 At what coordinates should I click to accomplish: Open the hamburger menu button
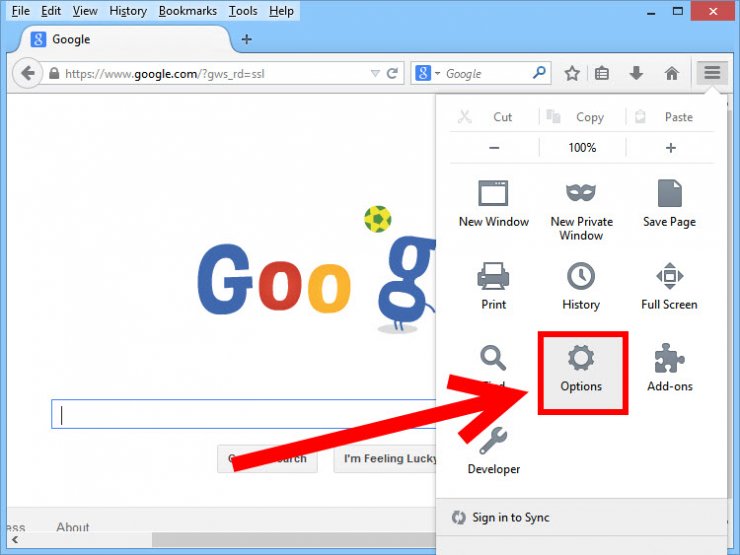click(712, 73)
